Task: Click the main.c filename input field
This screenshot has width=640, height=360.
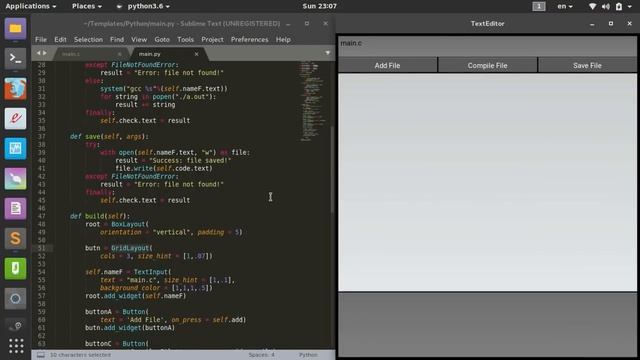Action: 487,47
